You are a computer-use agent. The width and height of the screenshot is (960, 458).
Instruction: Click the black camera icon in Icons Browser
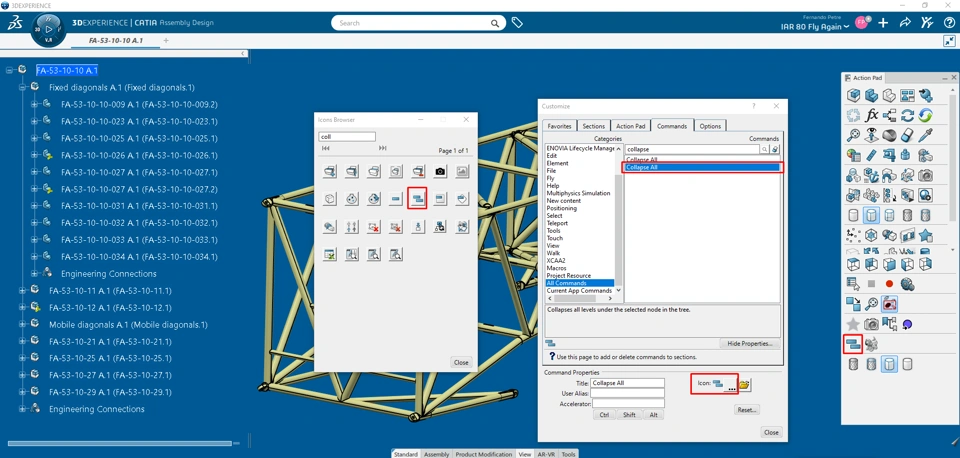coord(440,172)
